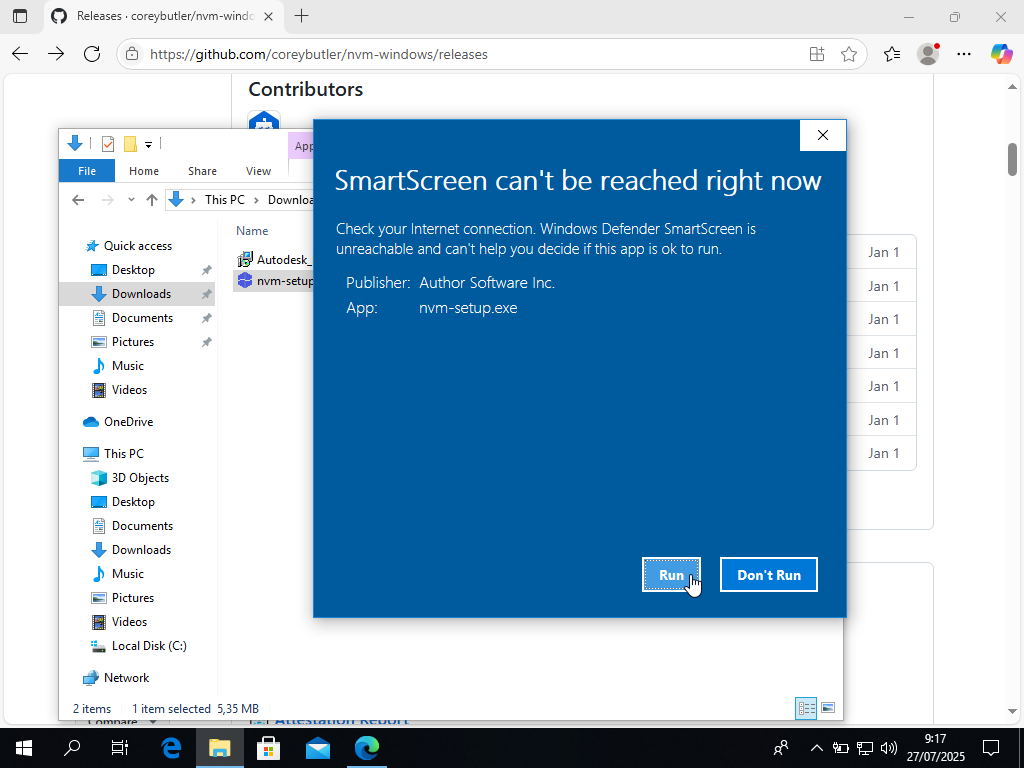Switch Explorer to large icons view
The image size is (1024, 768).
point(828,708)
